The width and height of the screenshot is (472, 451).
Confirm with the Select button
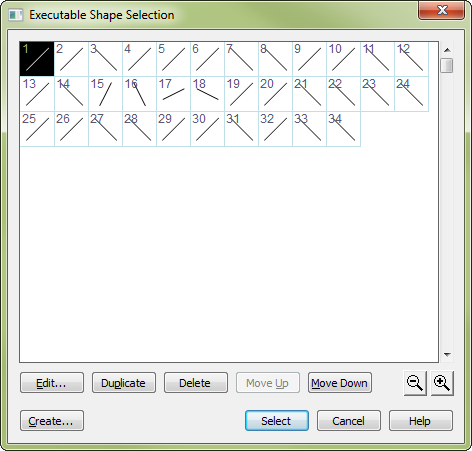pos(277,421)
